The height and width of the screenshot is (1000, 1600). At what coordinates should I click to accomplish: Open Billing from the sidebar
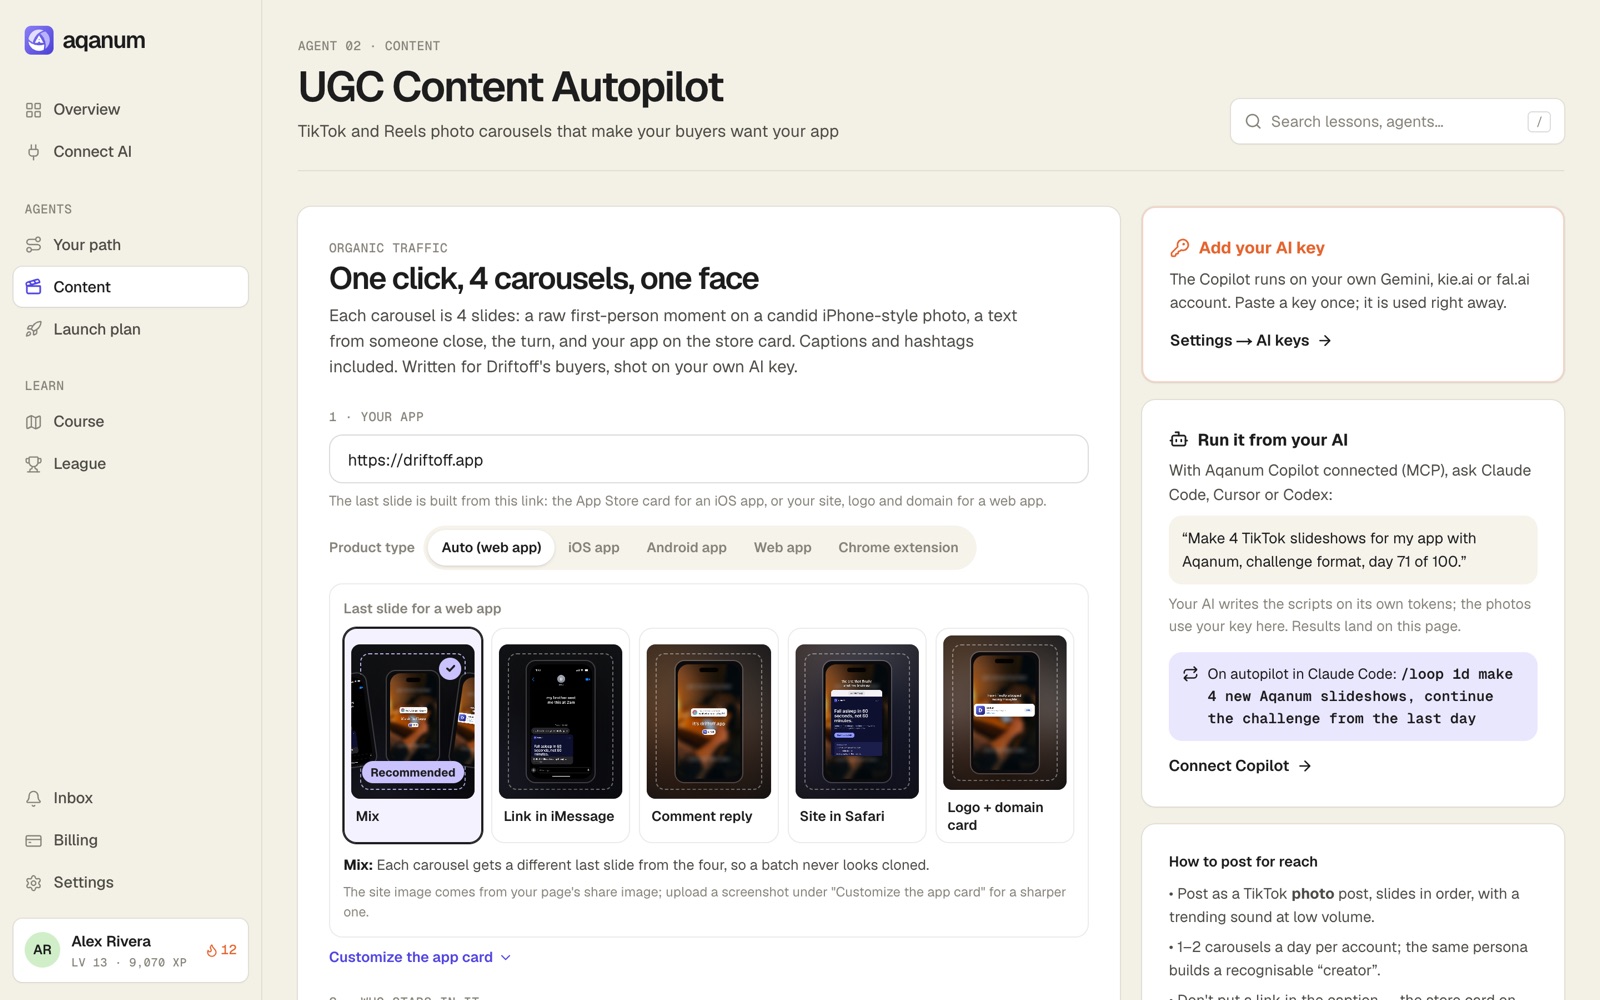(x=131, y=840)
